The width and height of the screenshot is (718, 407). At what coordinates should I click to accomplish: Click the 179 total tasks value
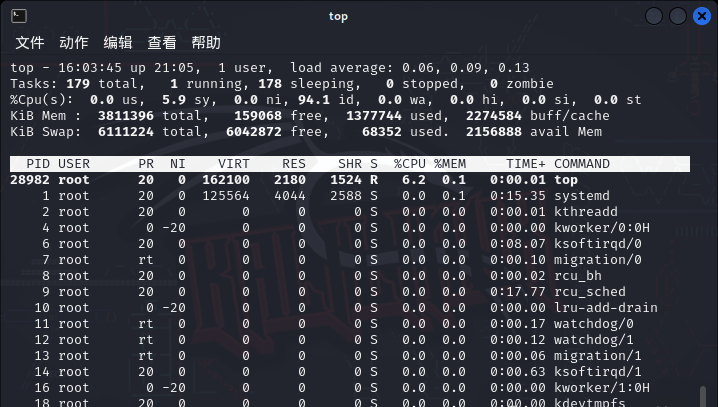78,84
